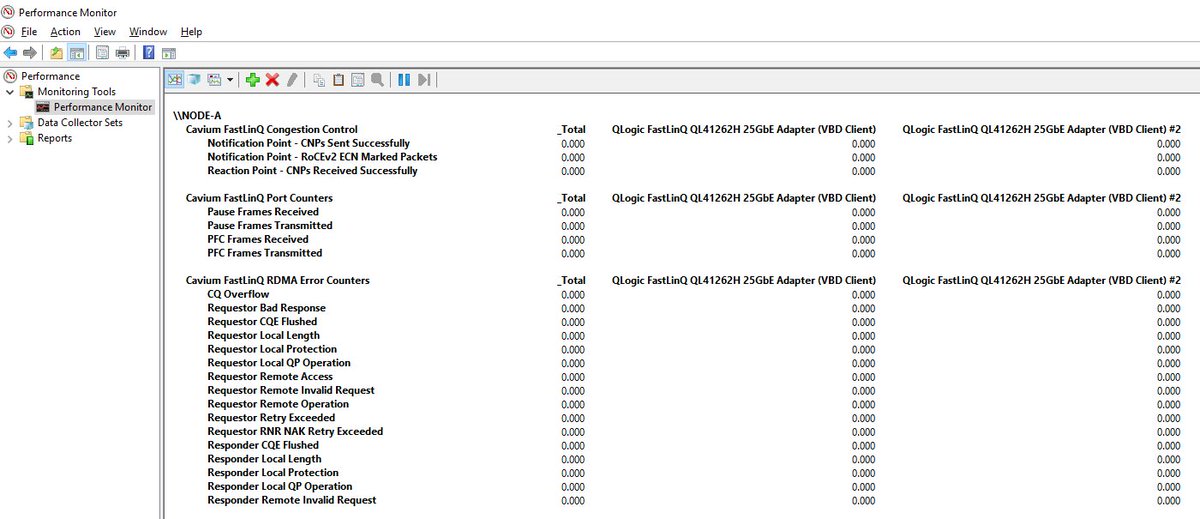Viewport: 1200px width, 519px height.
Task: Select Responder CQE Flushed counter
Action: pos(263,445)
